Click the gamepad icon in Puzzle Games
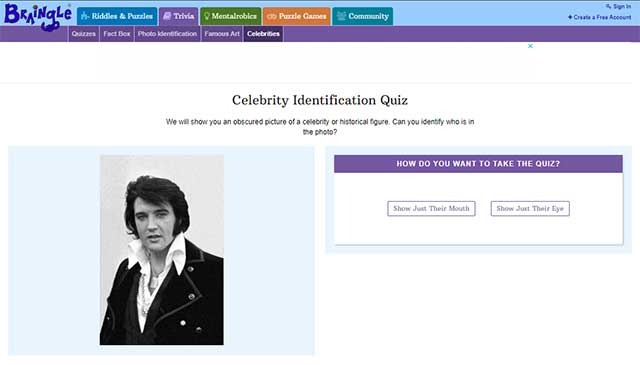The image size is (640, 365). 272,16
